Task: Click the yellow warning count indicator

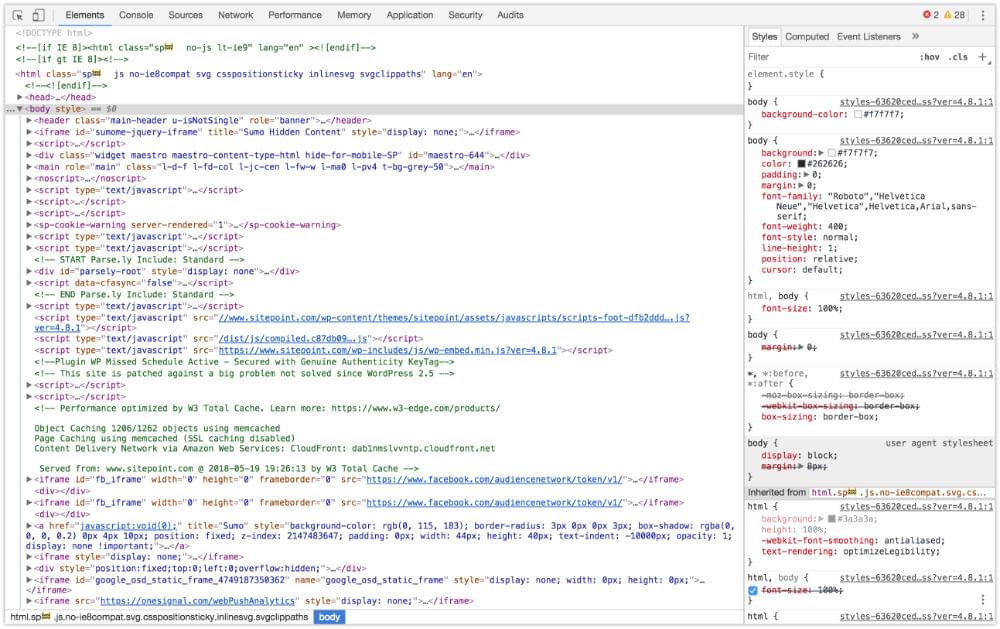Action: click(x=955, y=15)
